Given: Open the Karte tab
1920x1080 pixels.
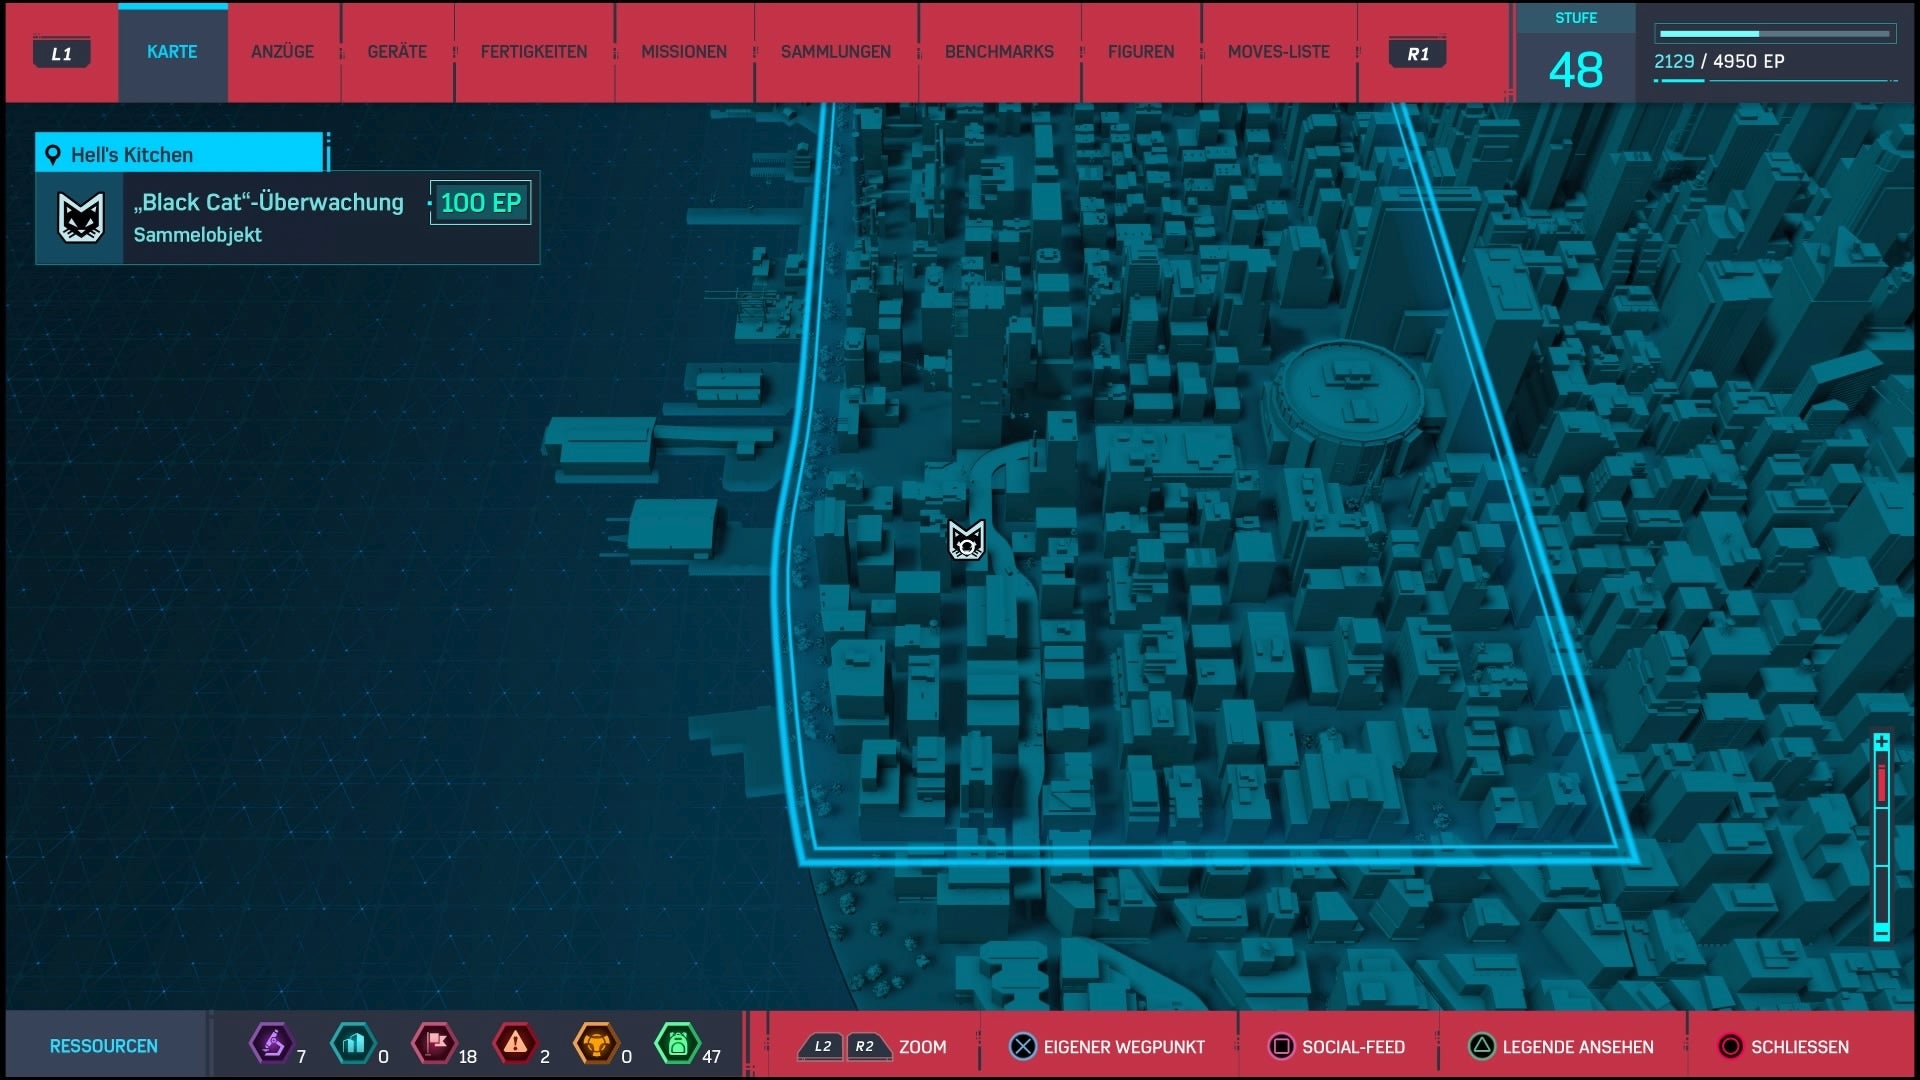Looking at the screenshot, I should coord(172,52).
